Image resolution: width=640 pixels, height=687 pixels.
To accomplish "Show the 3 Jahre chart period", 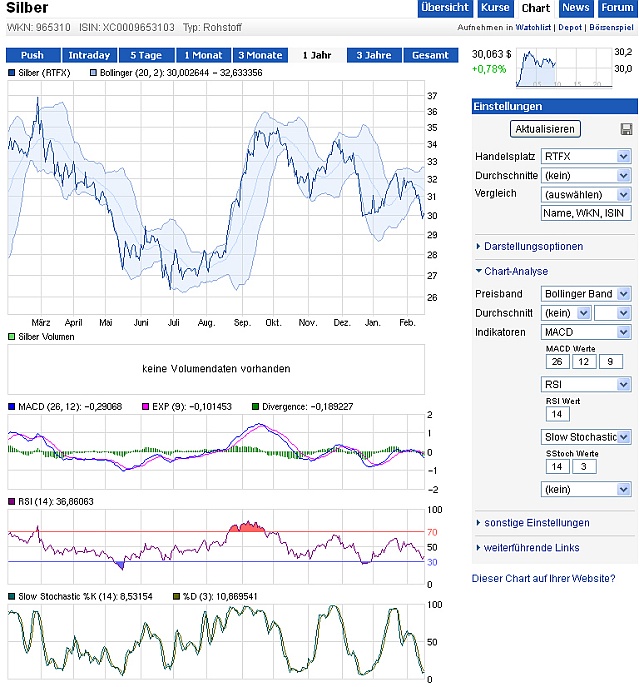I will tap(375, 55).
